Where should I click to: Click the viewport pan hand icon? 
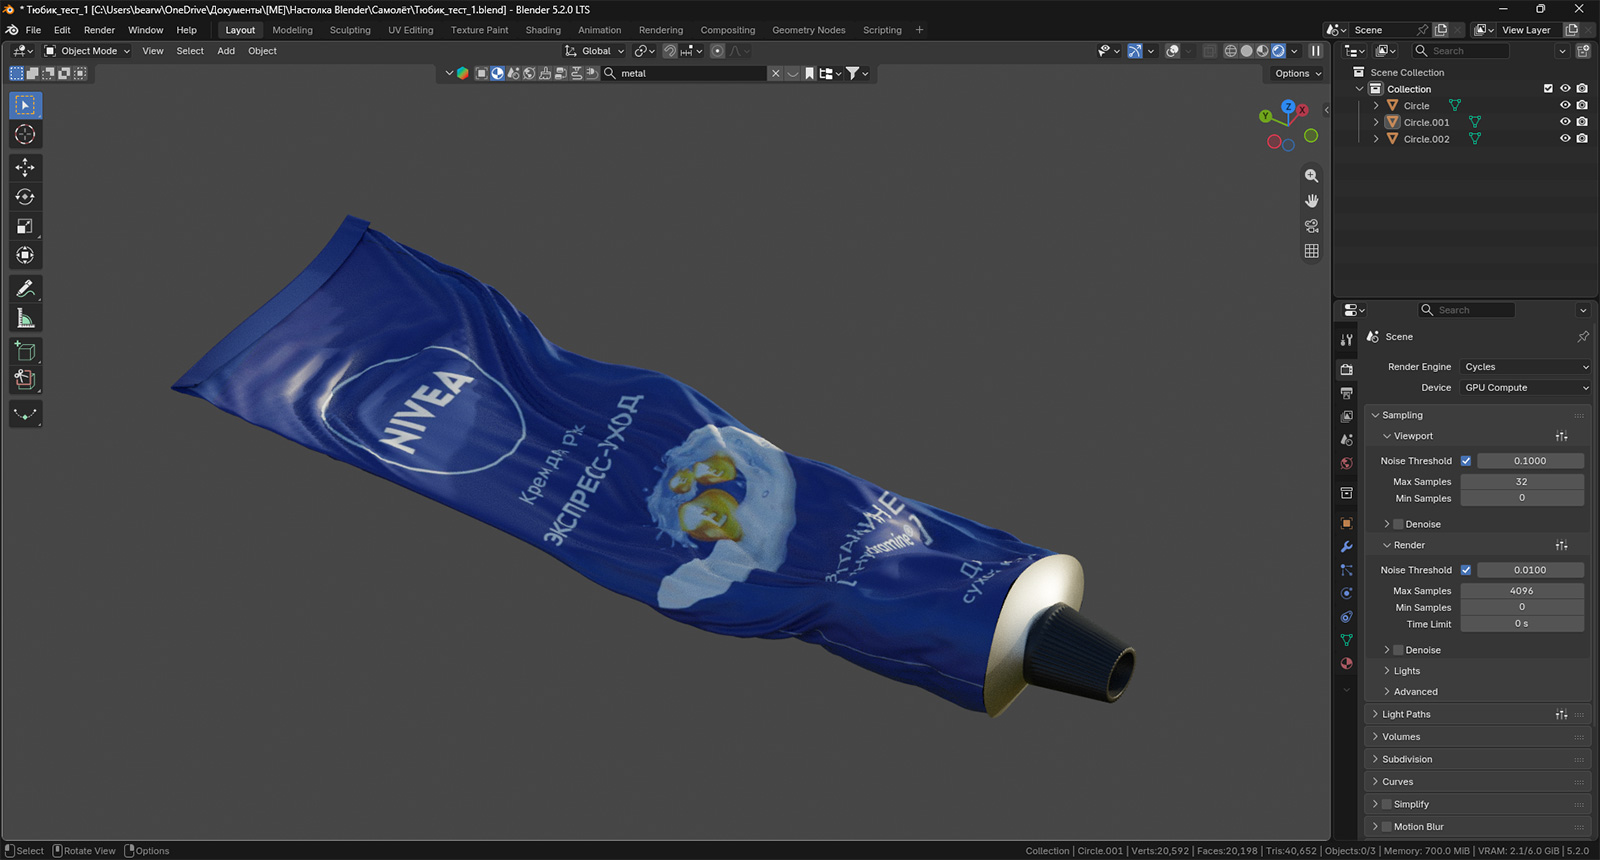coord(1311,201)
